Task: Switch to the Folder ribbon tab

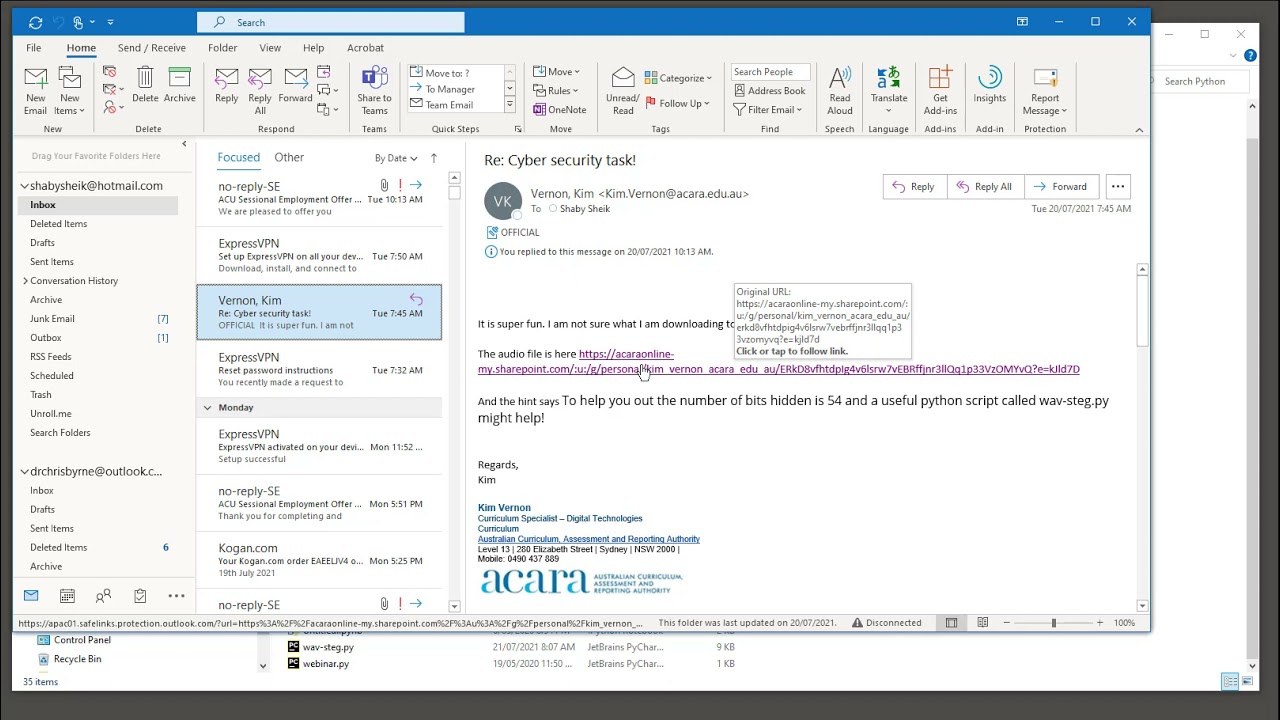Action: pyautogui.click(x=222, y=48)
